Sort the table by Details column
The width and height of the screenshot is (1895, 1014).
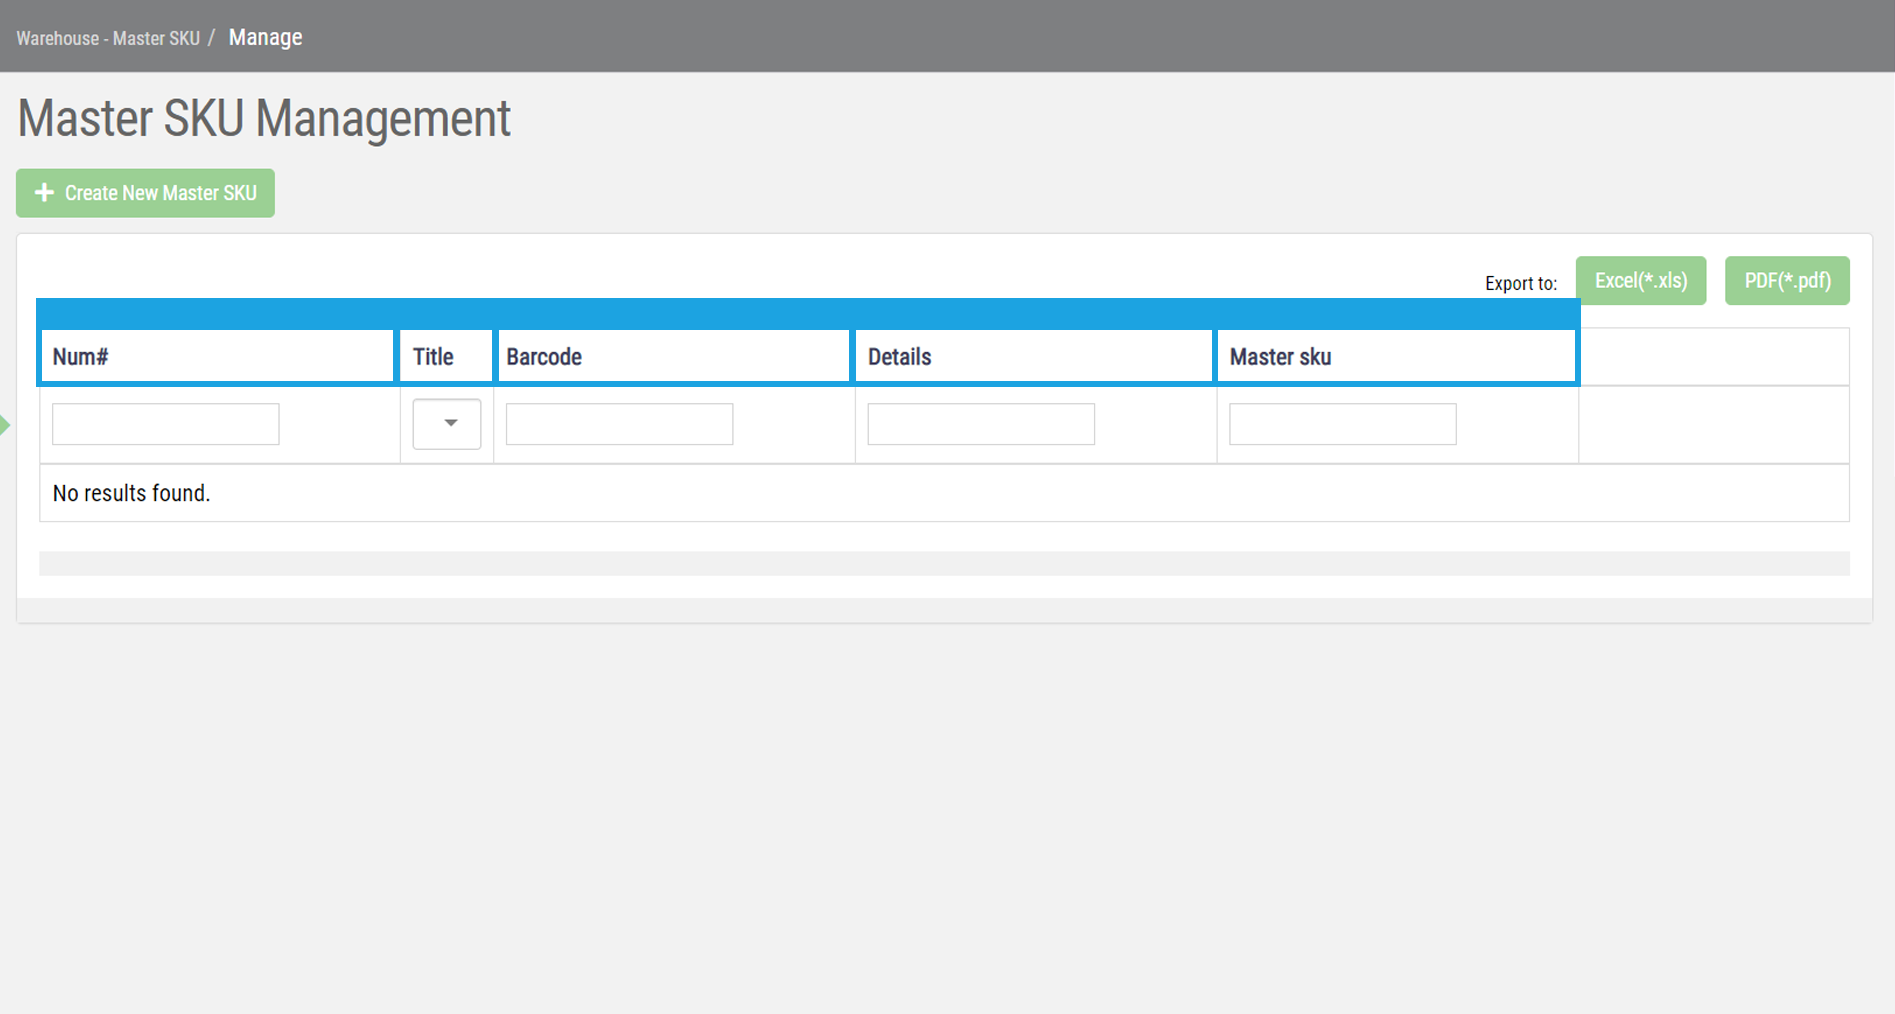pos(1033,356)
